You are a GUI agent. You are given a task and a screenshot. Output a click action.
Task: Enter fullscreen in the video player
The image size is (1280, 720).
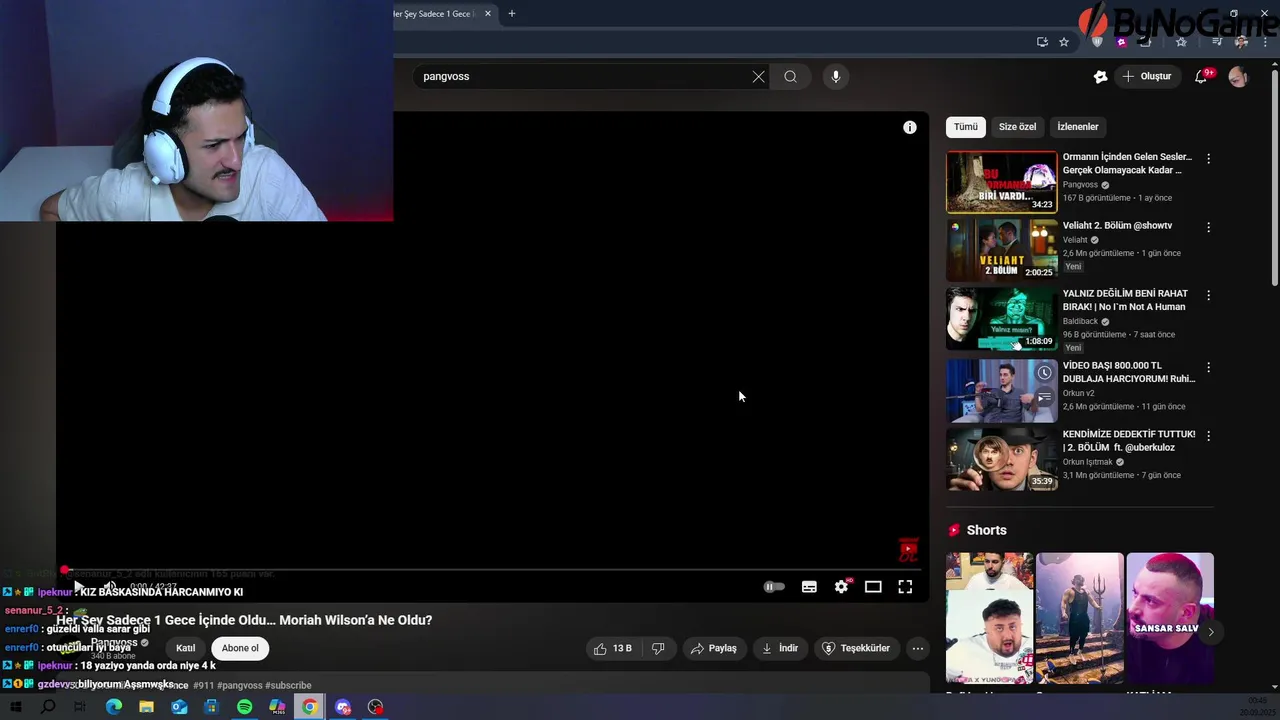(905, 587)
